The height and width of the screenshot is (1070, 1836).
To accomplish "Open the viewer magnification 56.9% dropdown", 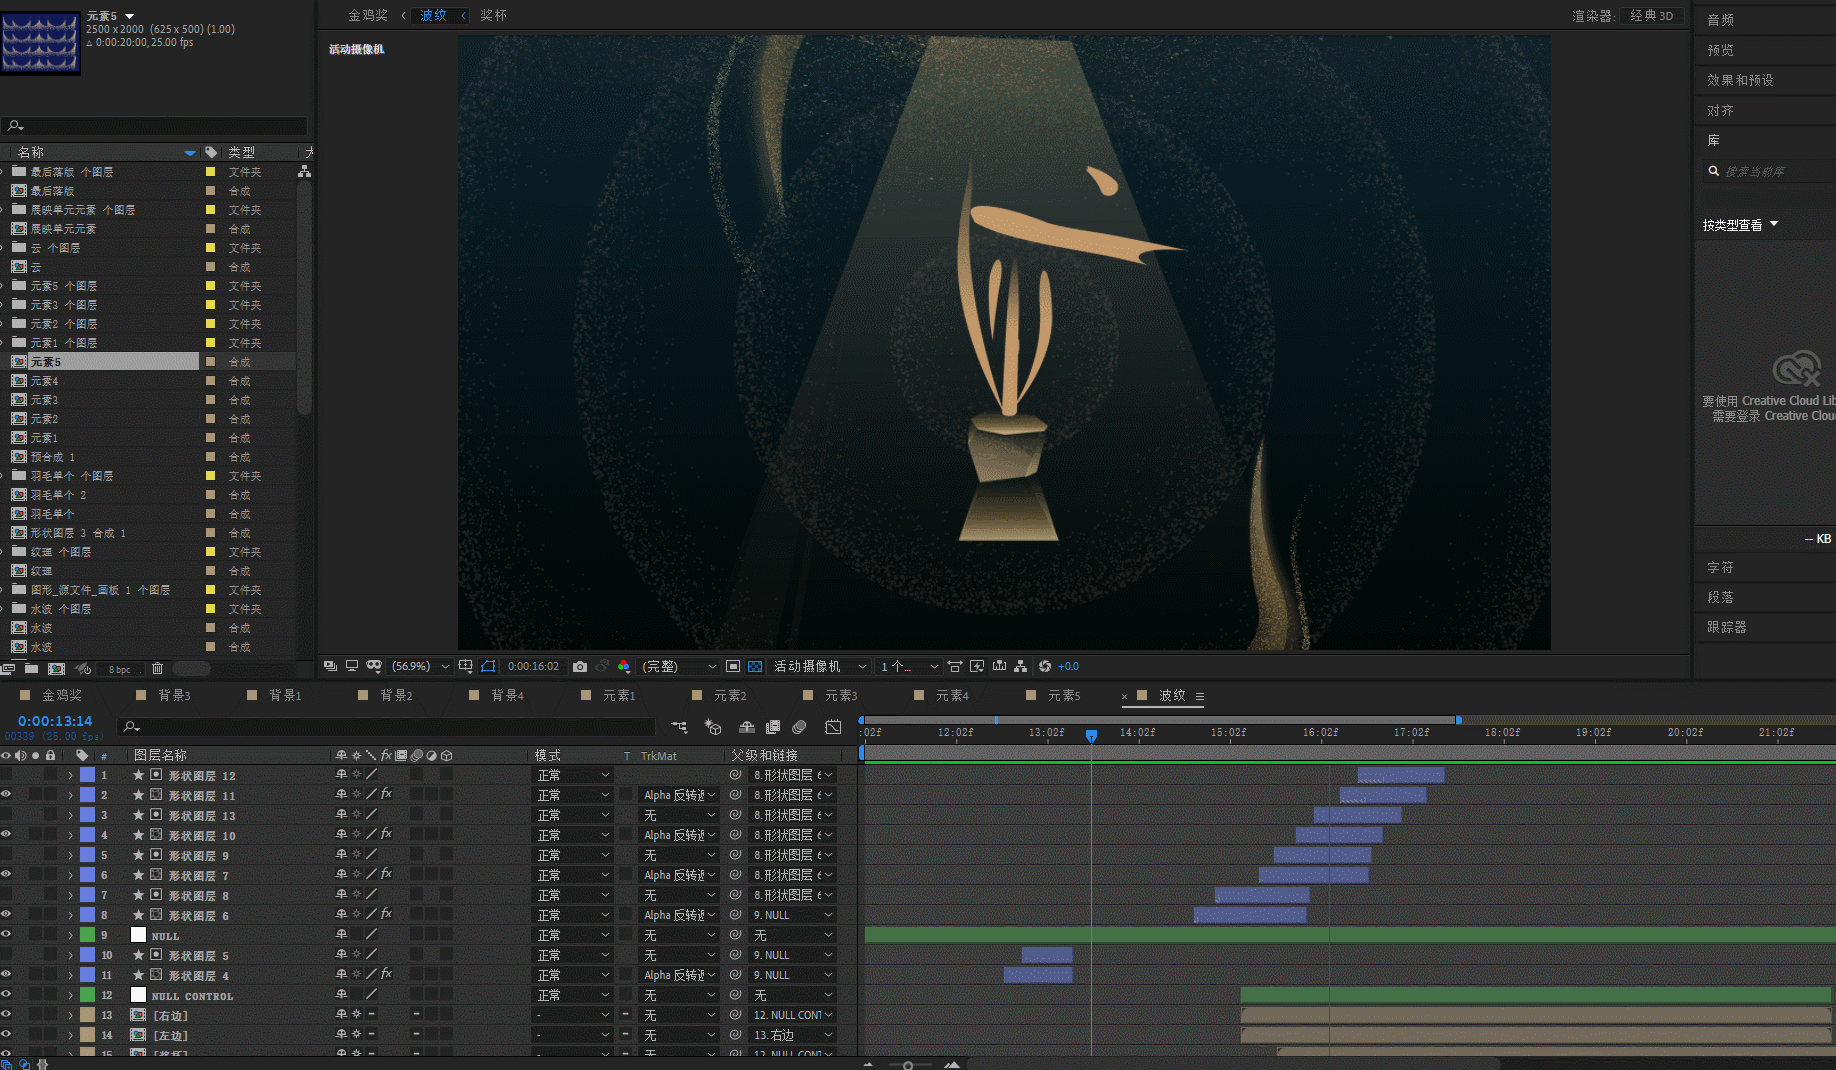I will (420, 666).
